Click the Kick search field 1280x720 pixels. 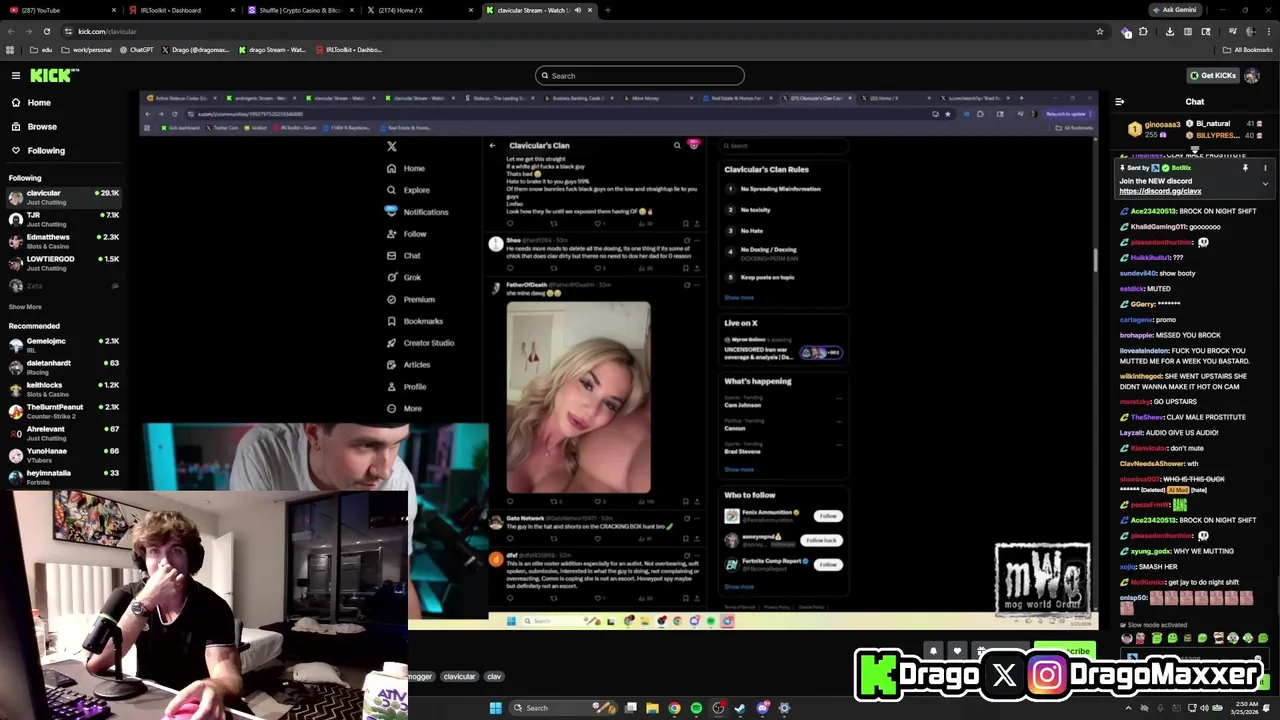pyautogui.click(x=640, y=75)
